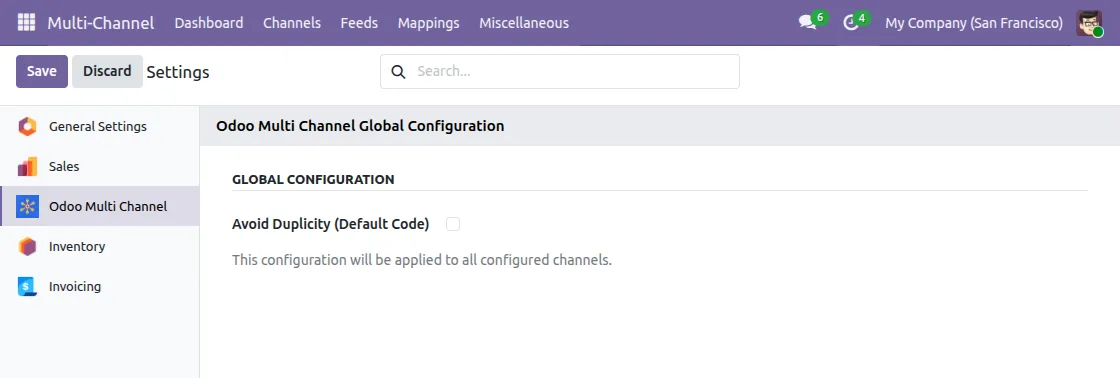Open the Miscellaneous menu
The width and height of the screenshot is (1120, 378).
coord(524,23)
